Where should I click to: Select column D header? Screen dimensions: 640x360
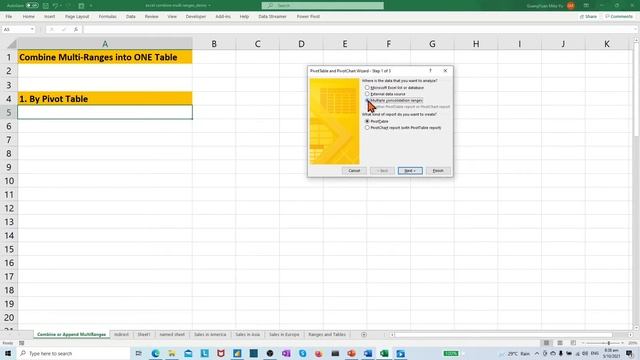tap(301, 44)
